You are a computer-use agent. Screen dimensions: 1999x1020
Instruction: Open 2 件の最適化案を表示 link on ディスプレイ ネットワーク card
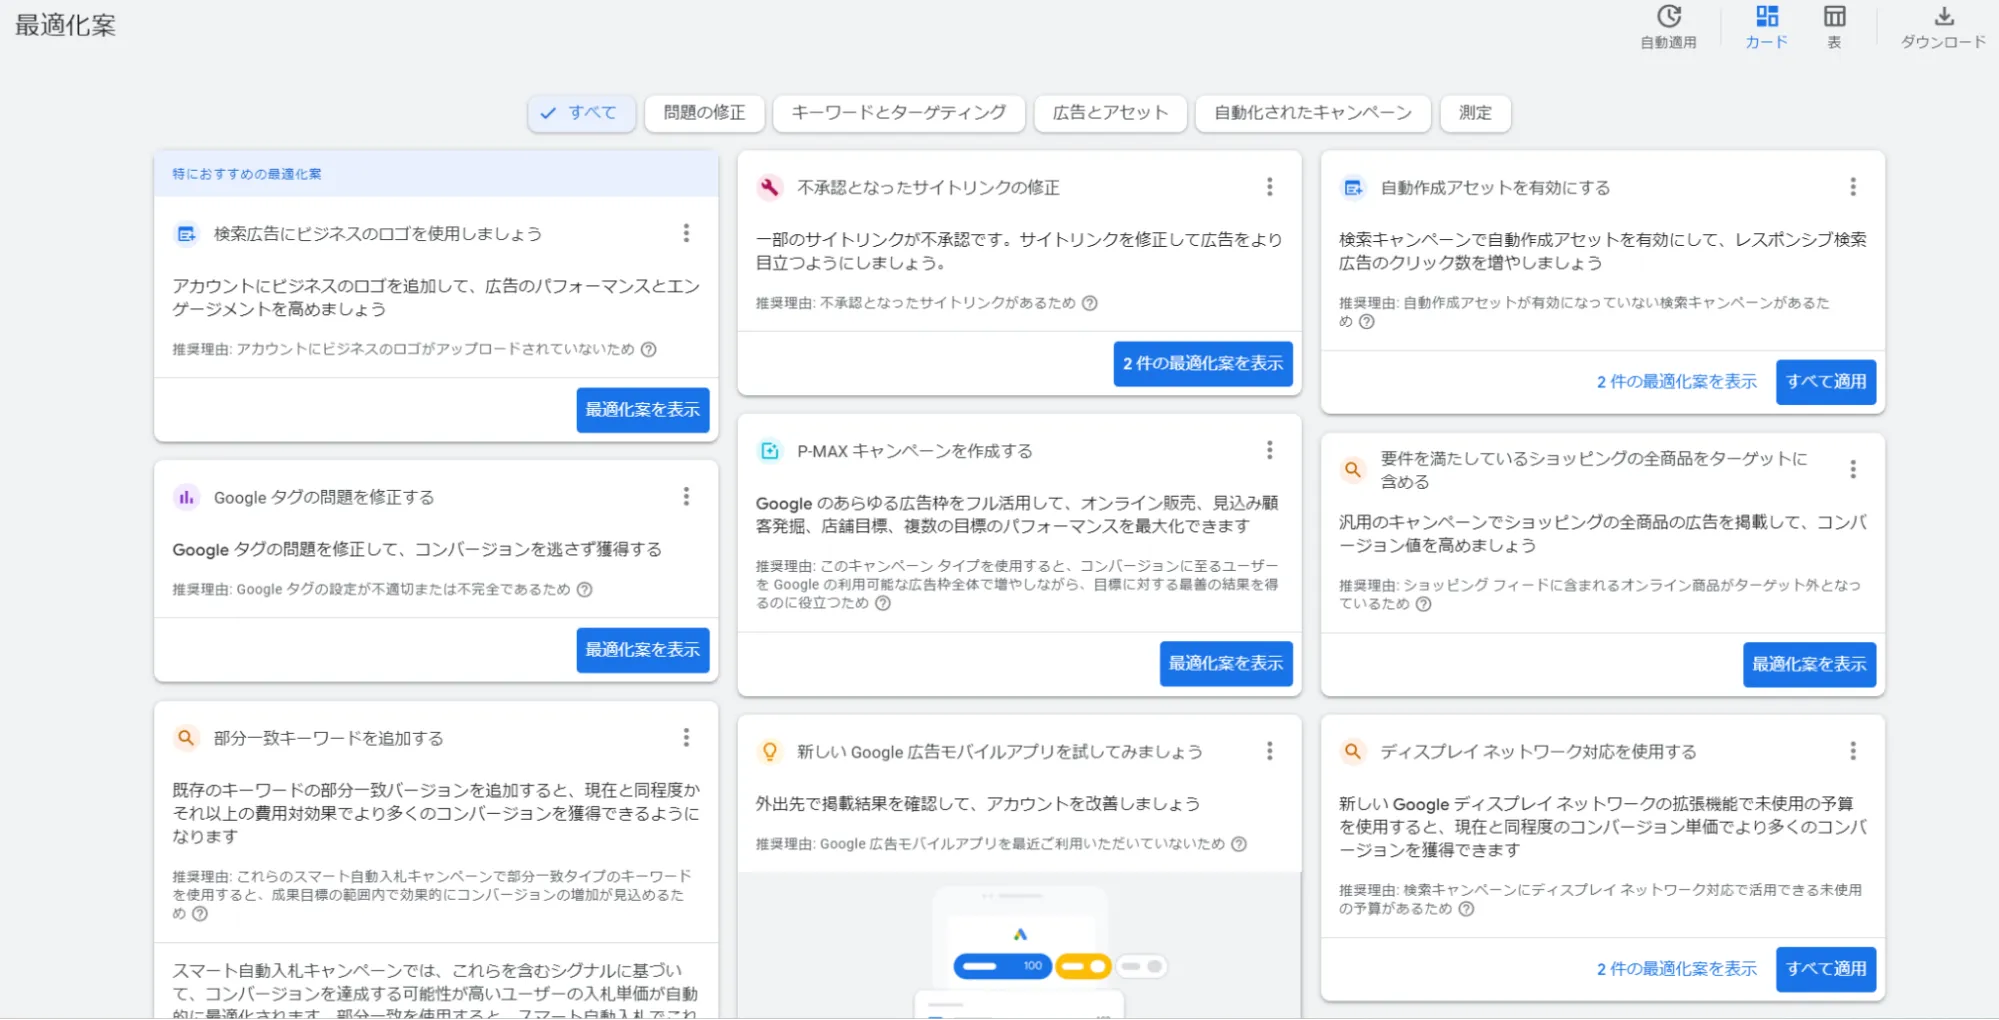click(x=1677, y=969)
